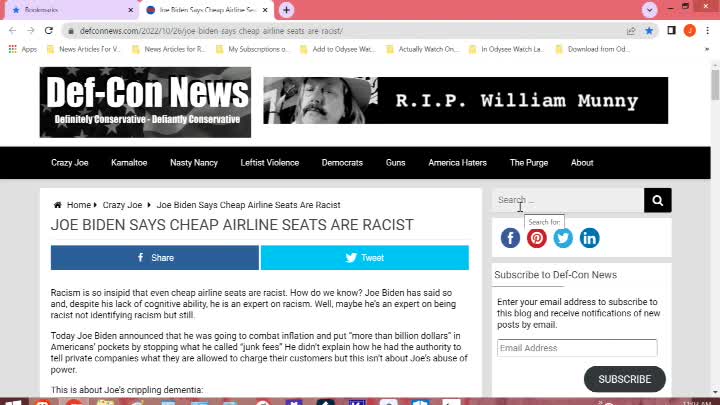Open the Leftist Violence menu item
This screenshot has height=405, width=720.
point(270,163)
